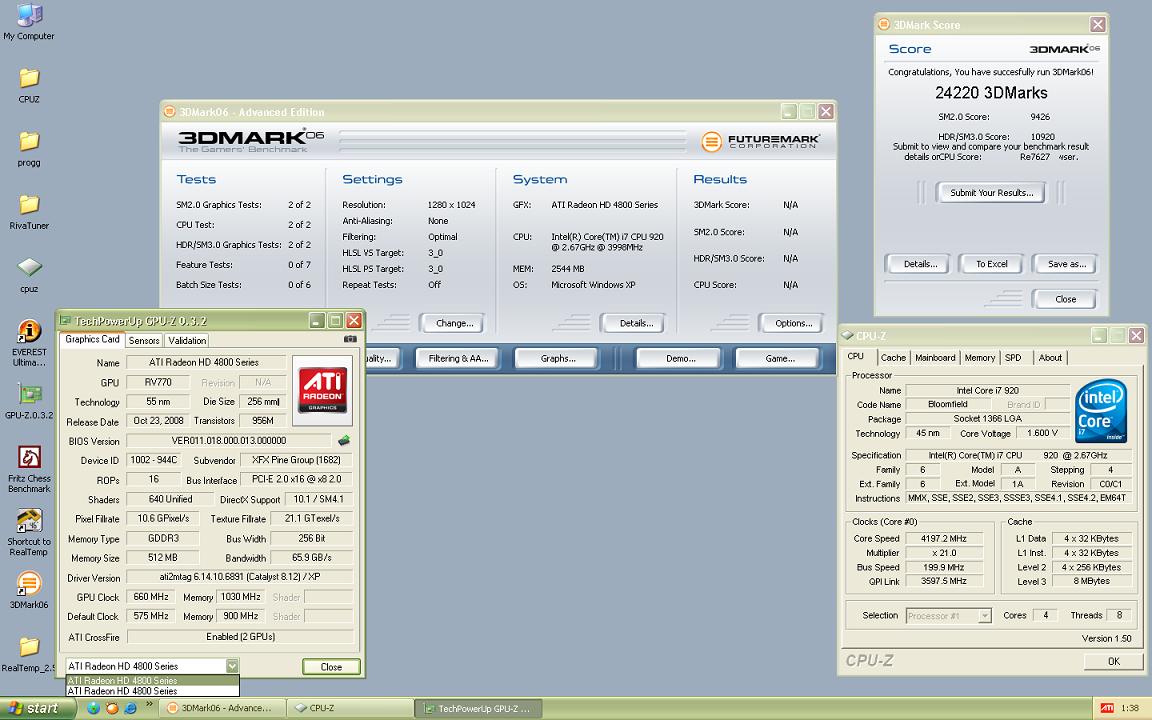
Task: Click the ATI Radeon logo in GPU-Z
Action: pyautogui.click(x=322, y=390)
